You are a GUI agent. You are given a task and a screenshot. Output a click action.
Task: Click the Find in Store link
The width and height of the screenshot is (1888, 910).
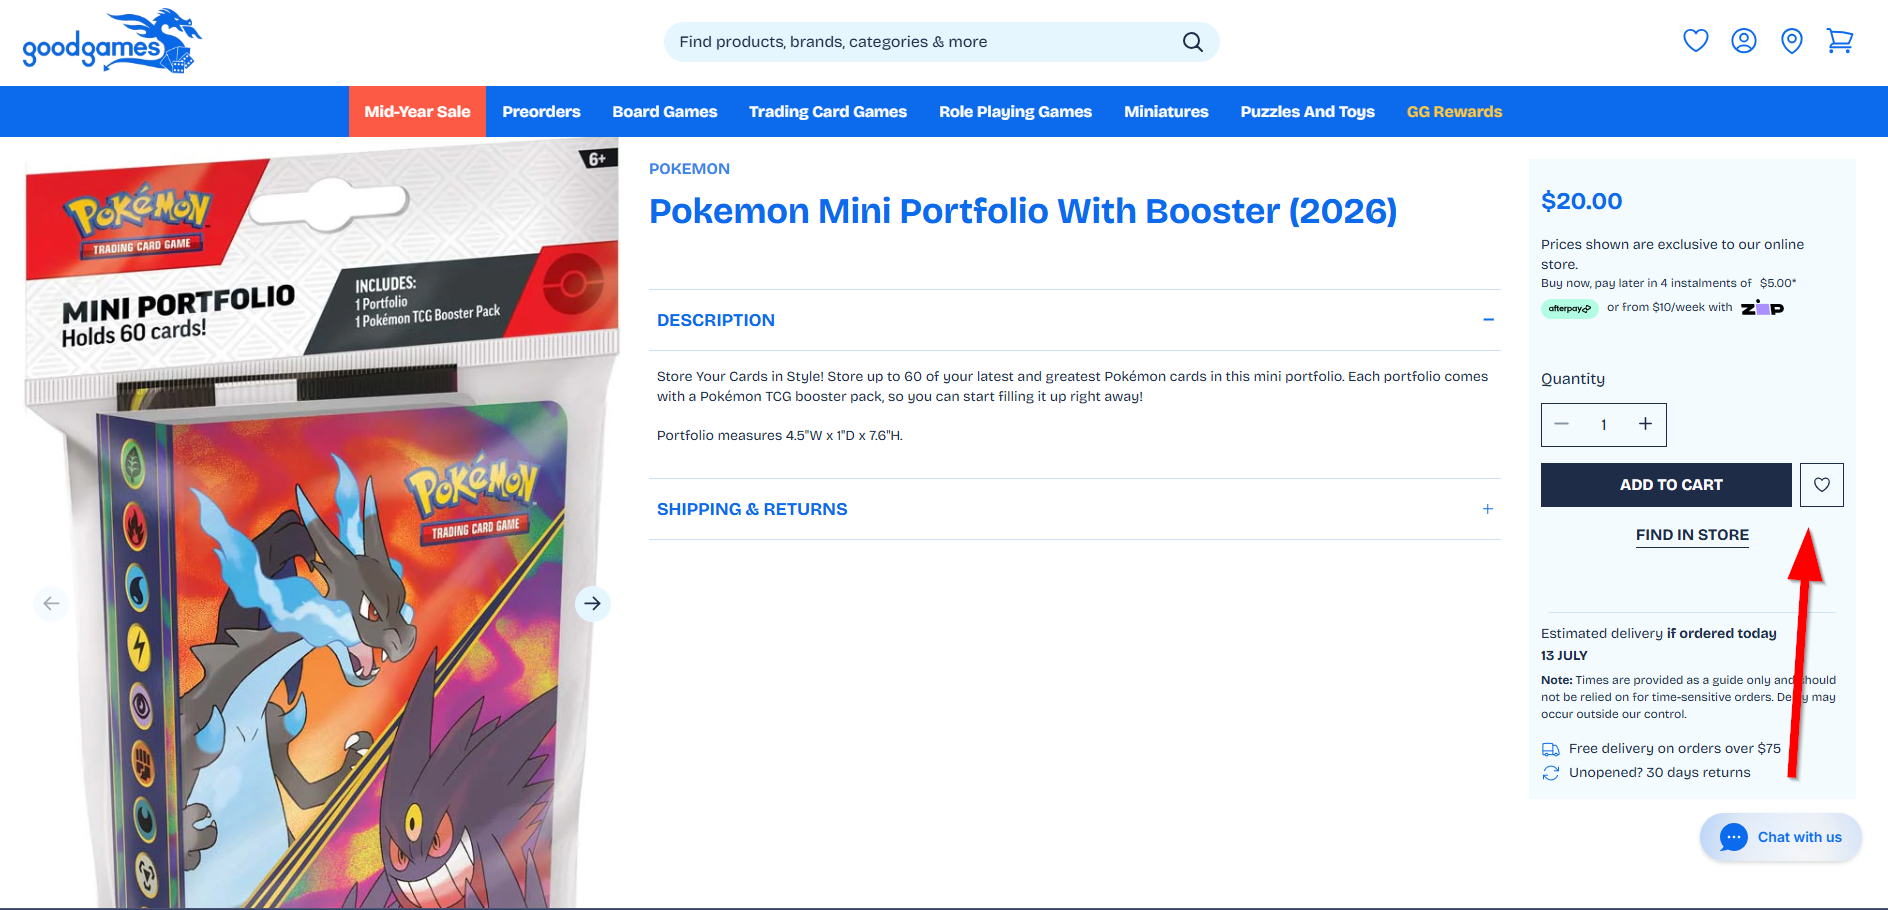click(1692, 535)
